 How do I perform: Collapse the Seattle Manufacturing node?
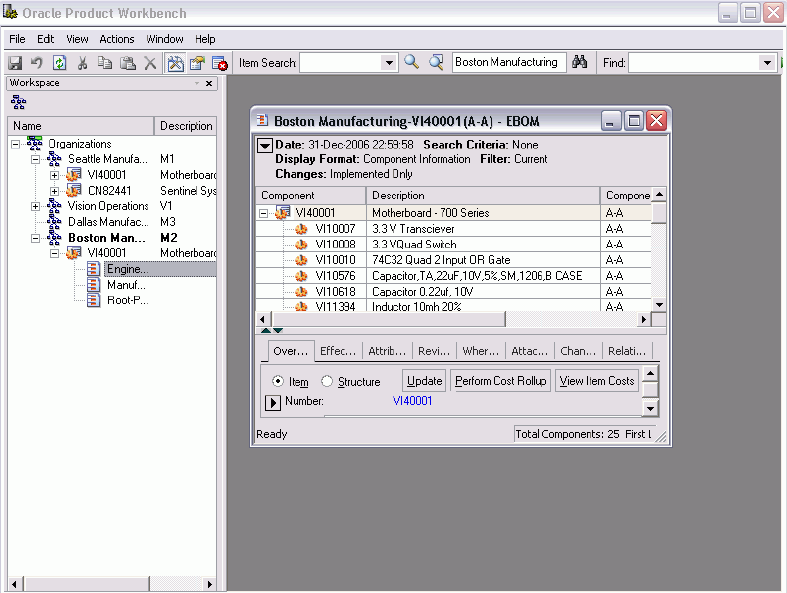[x=35, y=159]
